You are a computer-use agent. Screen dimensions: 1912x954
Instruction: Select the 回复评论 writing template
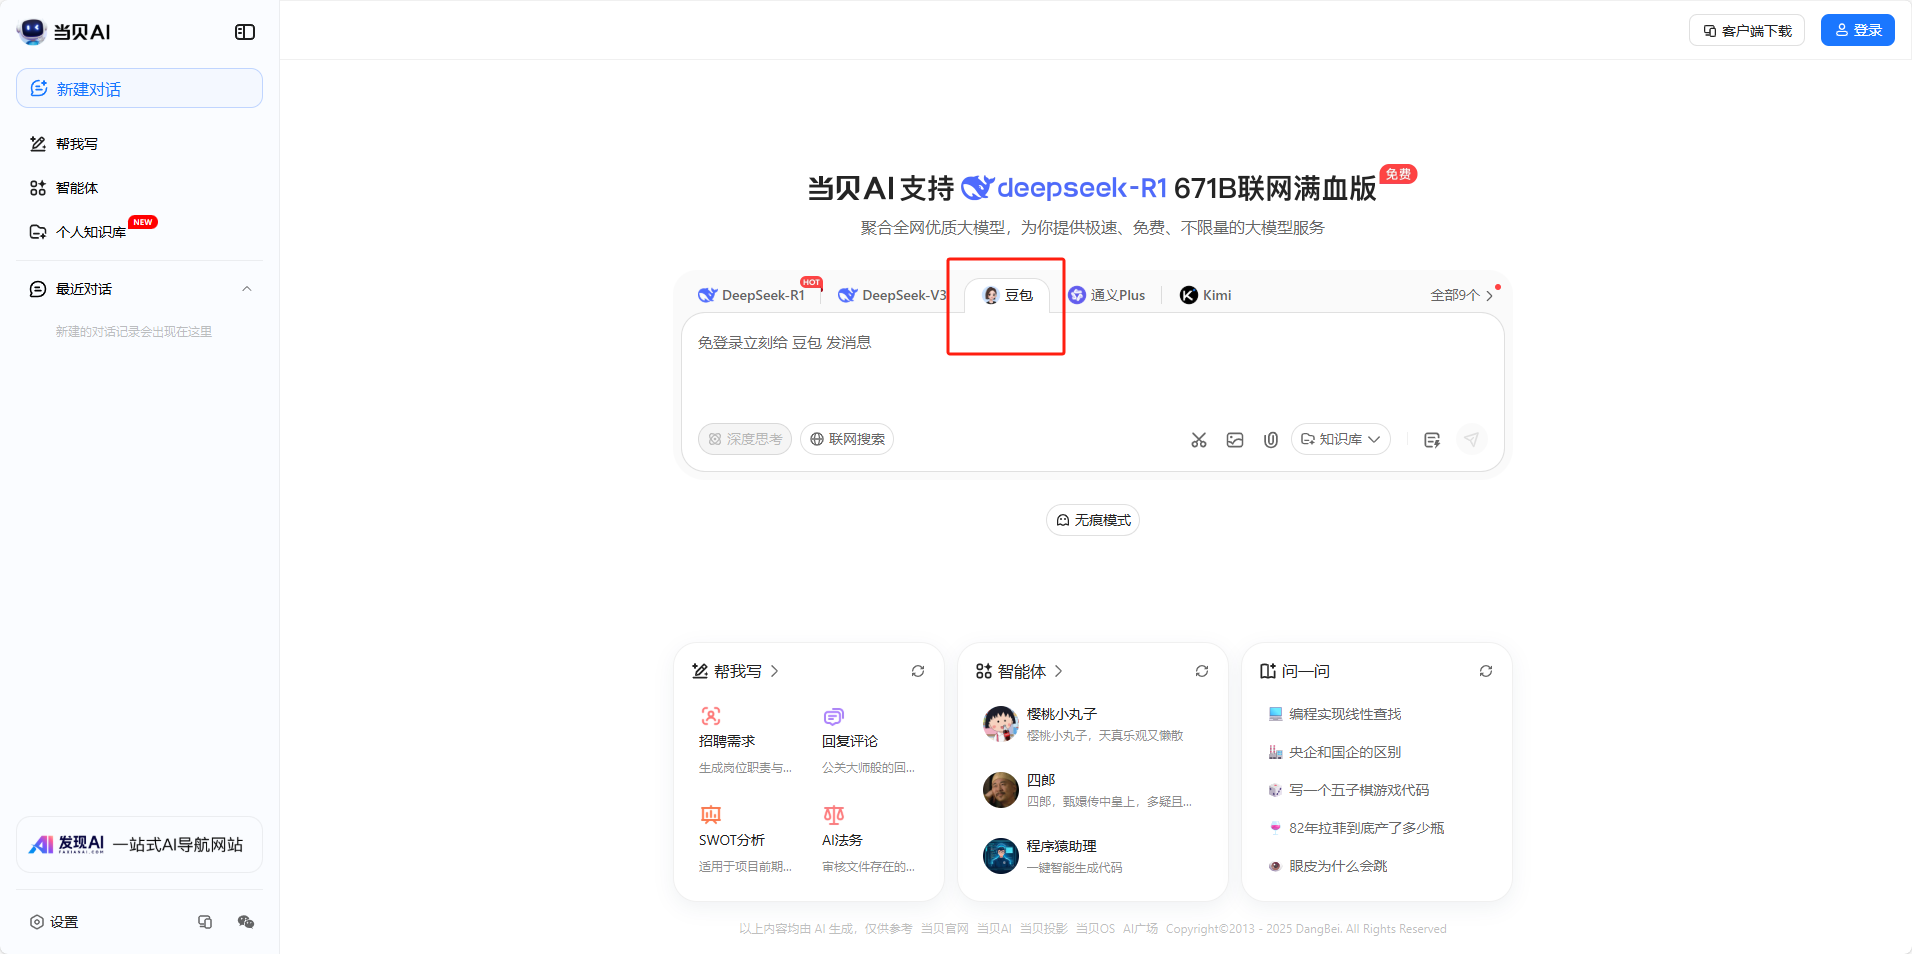click(x=868, y=740)
